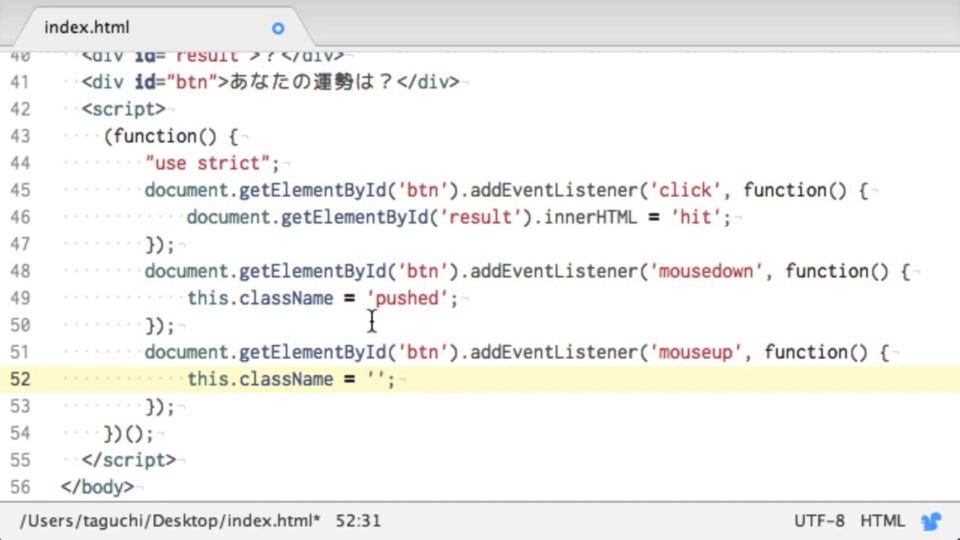Click (function() { on line 43
The width and height of the screenshot is (960, 540).
171,137
